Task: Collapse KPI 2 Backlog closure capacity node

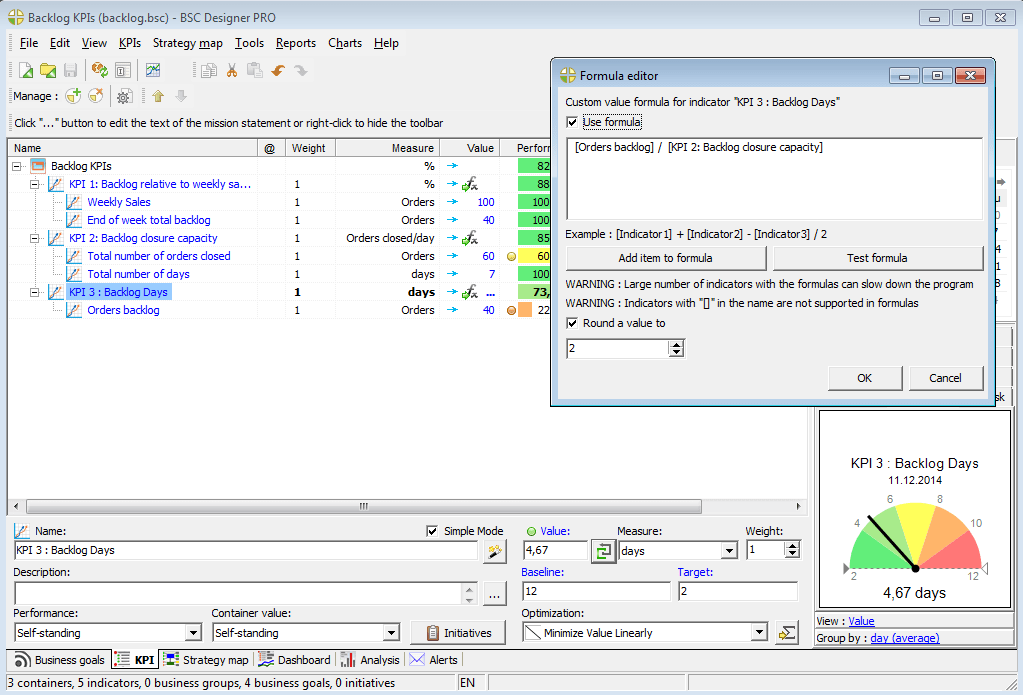Action: [35, 239]
